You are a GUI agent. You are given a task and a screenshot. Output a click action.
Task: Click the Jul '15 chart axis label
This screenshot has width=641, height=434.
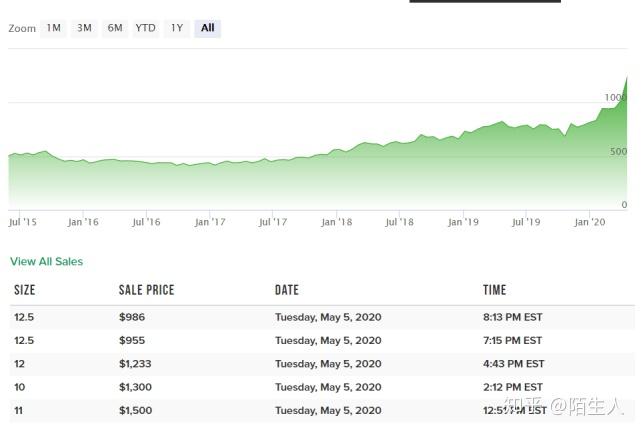pos(24,222)
